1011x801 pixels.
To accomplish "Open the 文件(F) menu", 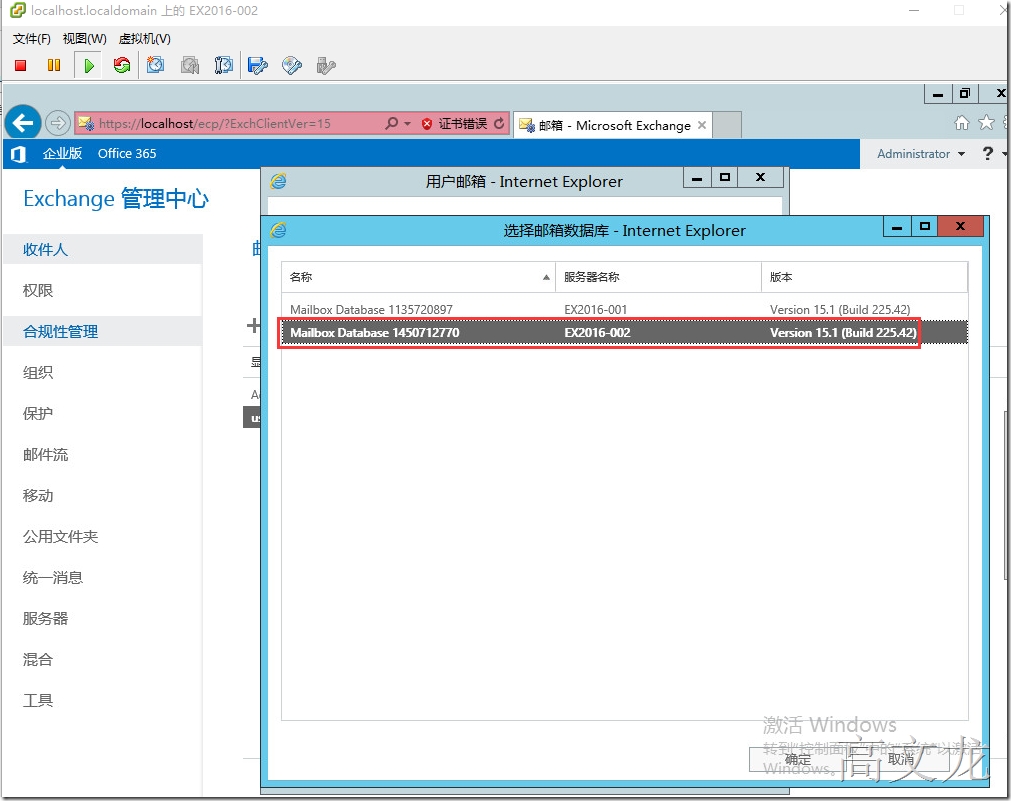I will coord(32,39).
